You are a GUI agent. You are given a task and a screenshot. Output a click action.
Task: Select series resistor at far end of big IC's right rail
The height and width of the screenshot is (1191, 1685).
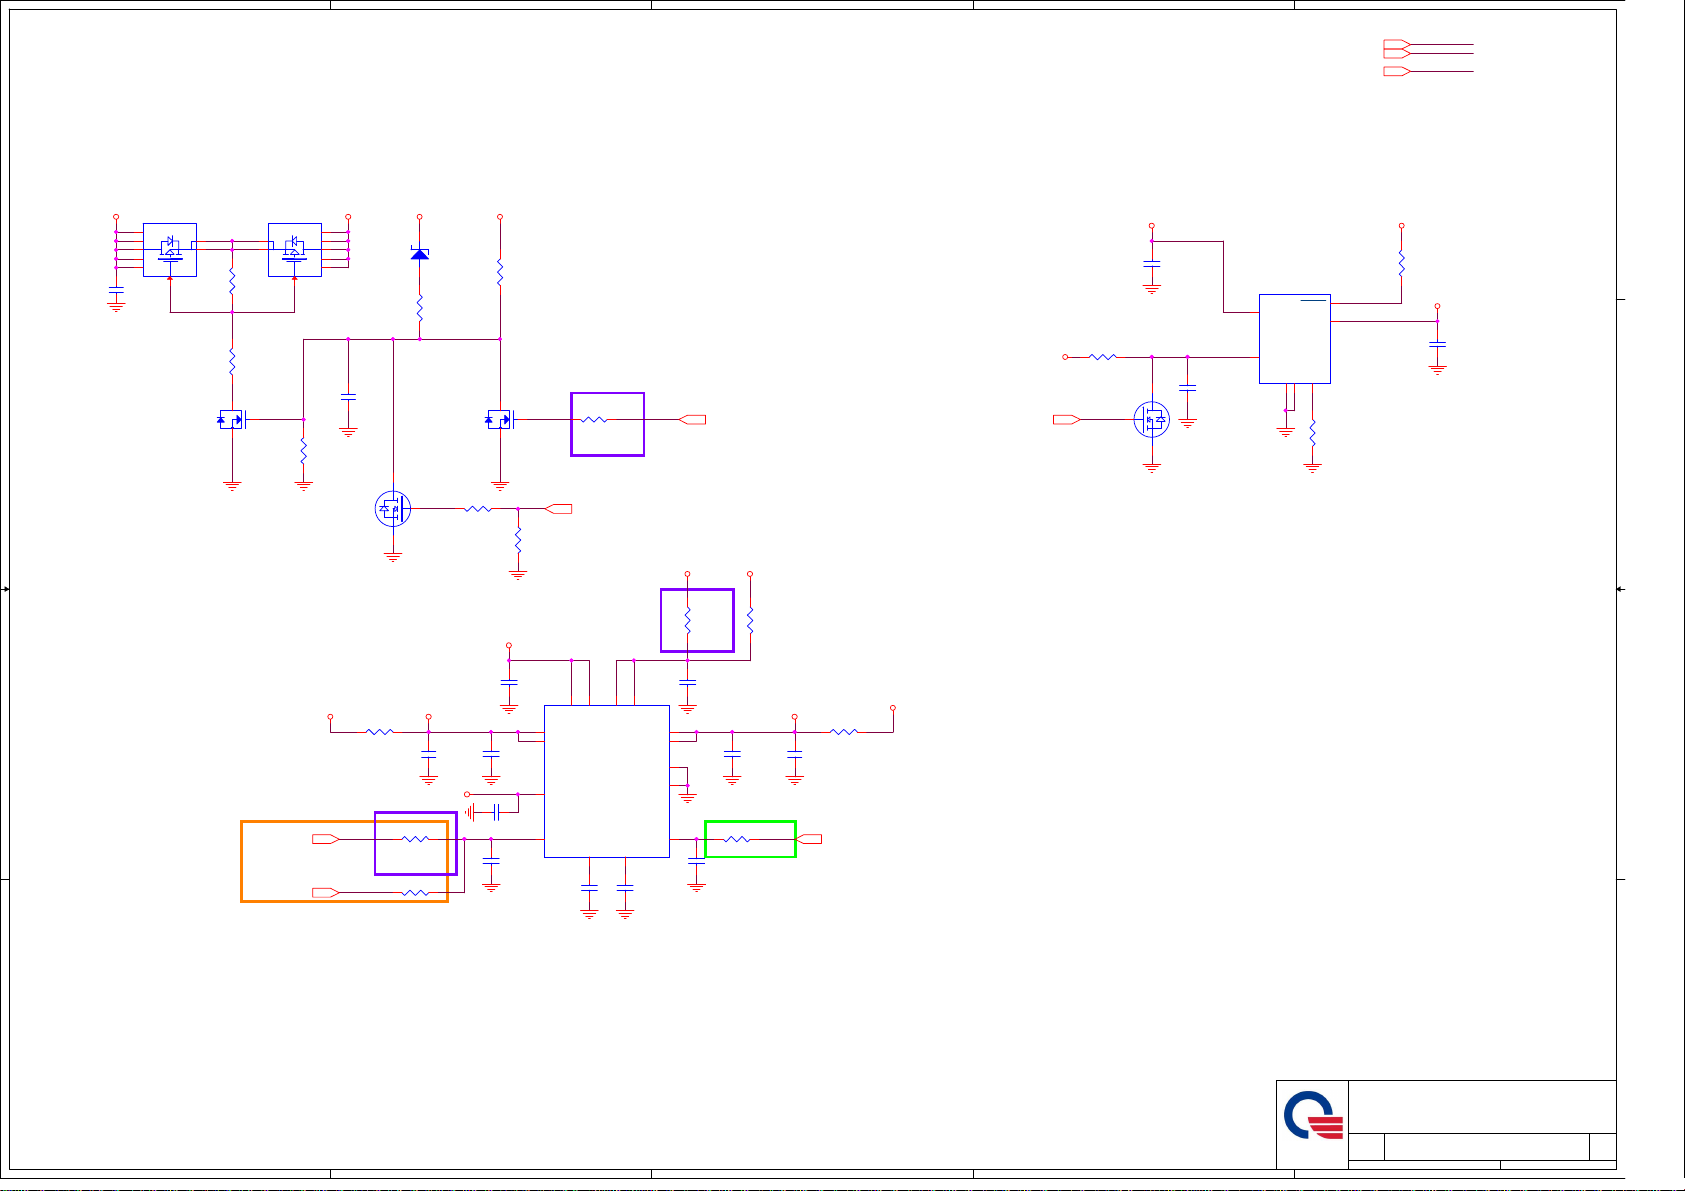pyautogui.click(x=844, y=732)
